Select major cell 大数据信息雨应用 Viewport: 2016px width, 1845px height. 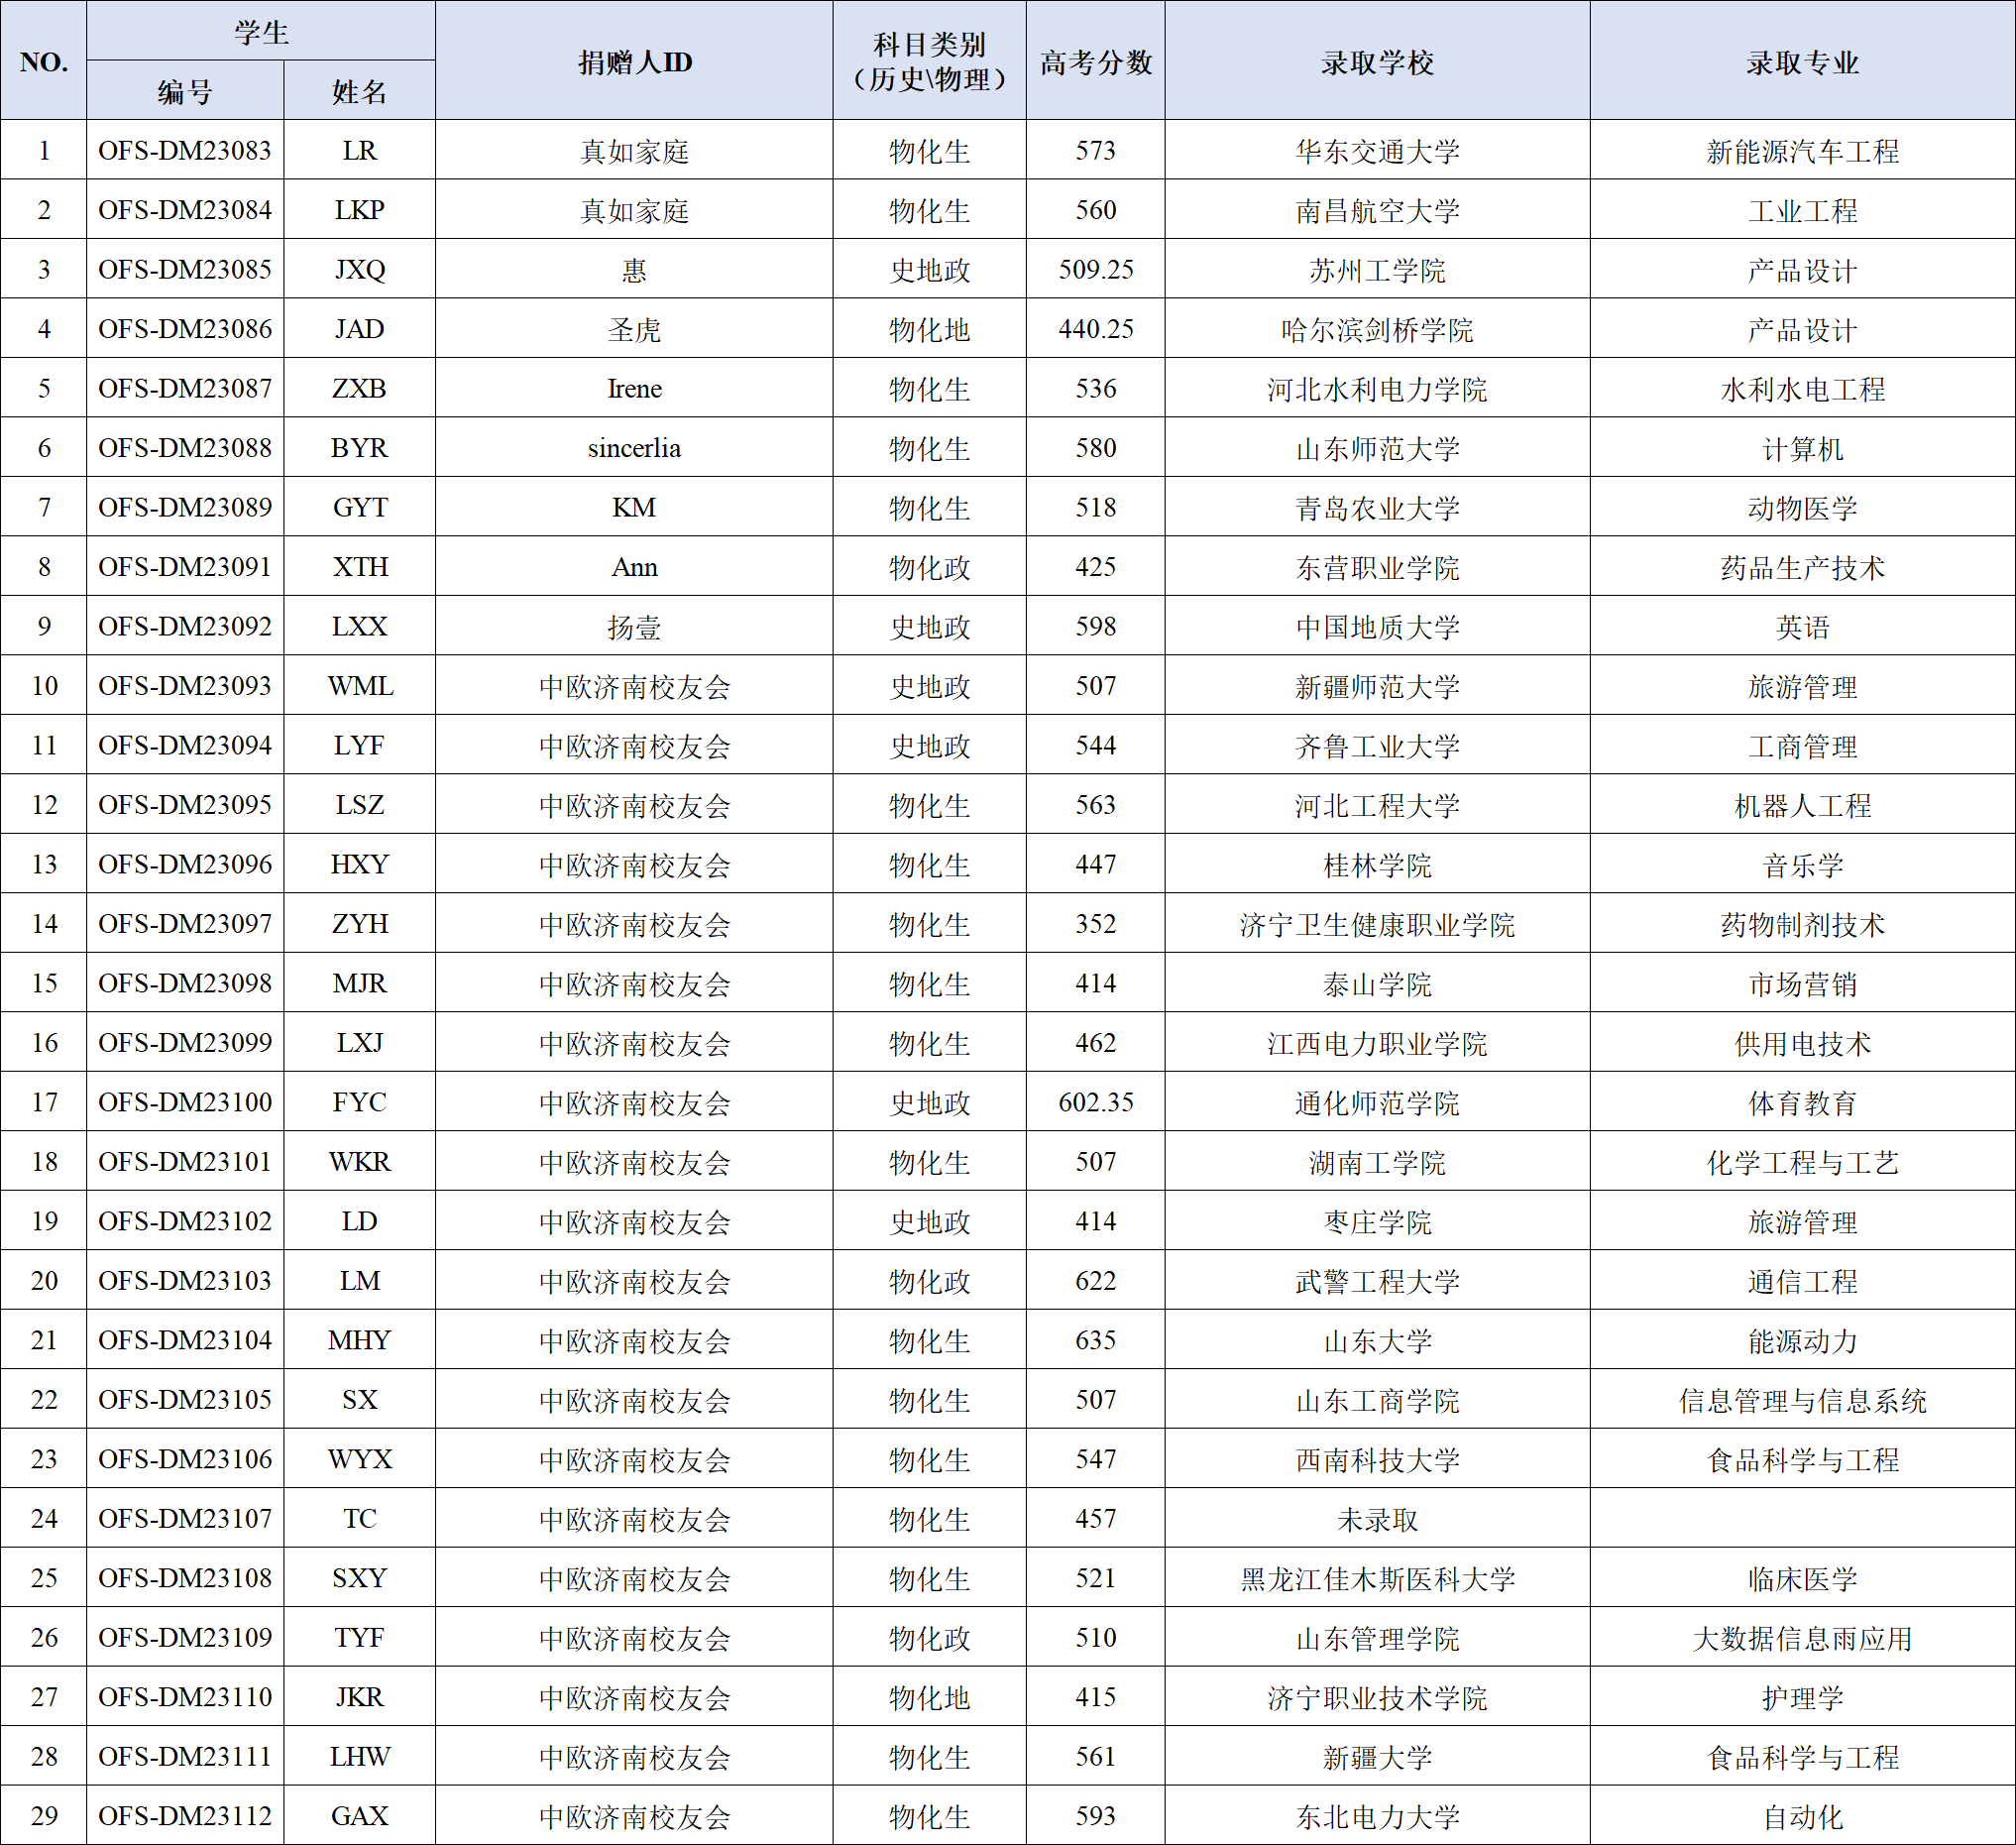pyautogui.click(x=1802, y=1637)
